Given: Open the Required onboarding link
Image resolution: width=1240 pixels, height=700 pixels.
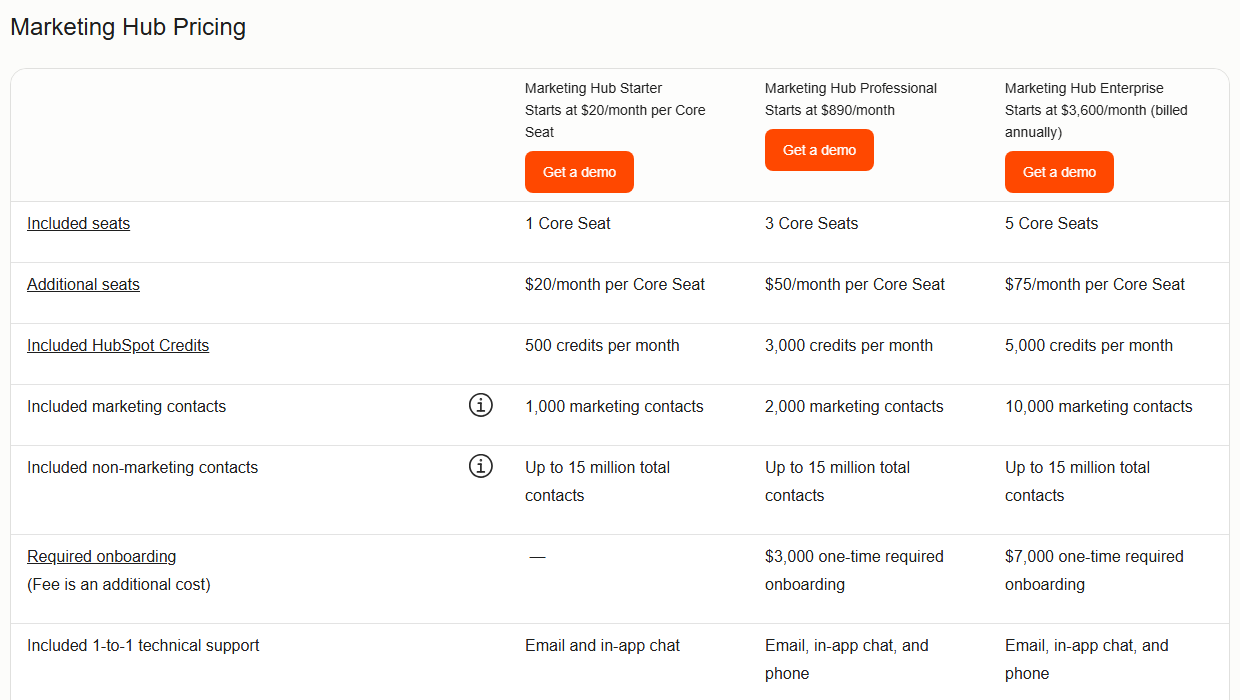Looking at the screenshot, I should 101,557.
